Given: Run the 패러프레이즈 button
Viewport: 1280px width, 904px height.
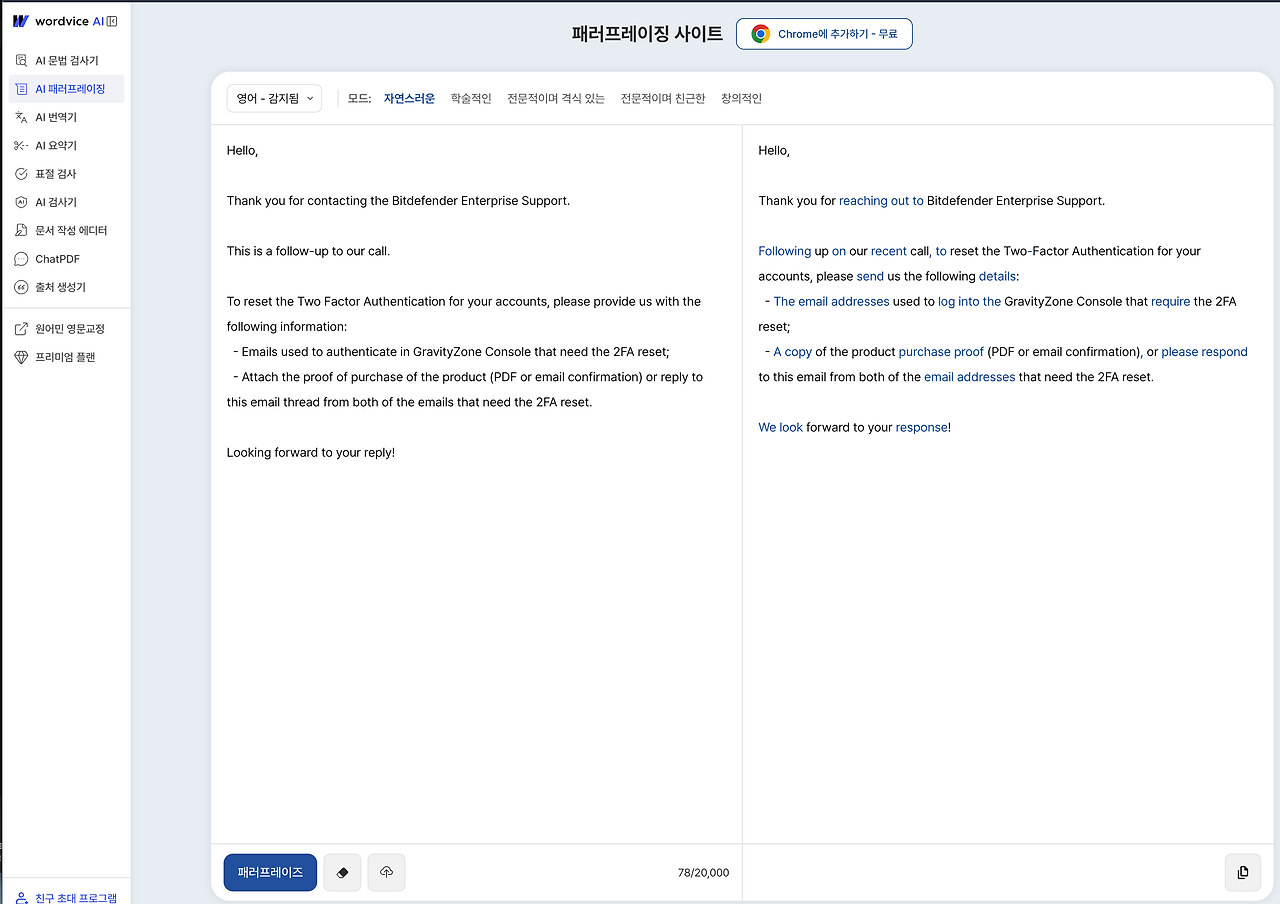Looking at the screenshot, I should [270, 873].
